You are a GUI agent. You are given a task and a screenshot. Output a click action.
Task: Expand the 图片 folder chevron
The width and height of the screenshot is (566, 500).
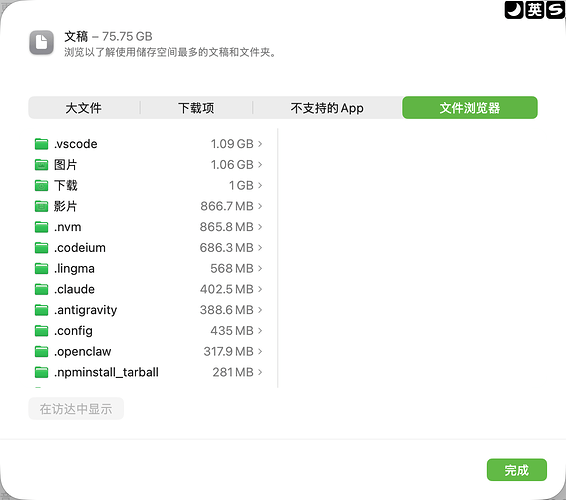(260, 165)
